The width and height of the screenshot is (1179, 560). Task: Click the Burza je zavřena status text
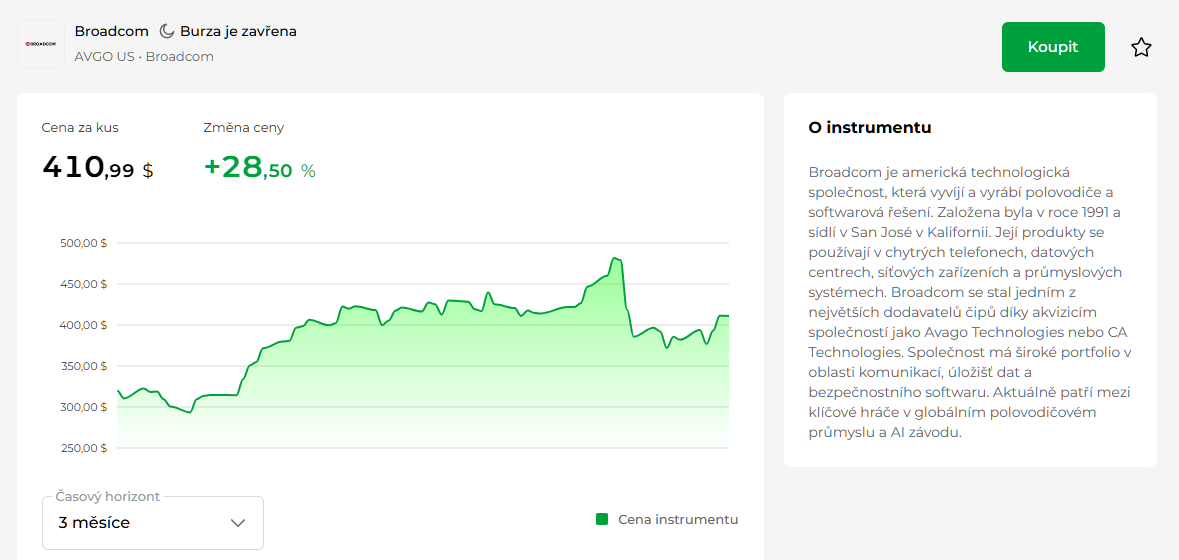tap(238, 32)
